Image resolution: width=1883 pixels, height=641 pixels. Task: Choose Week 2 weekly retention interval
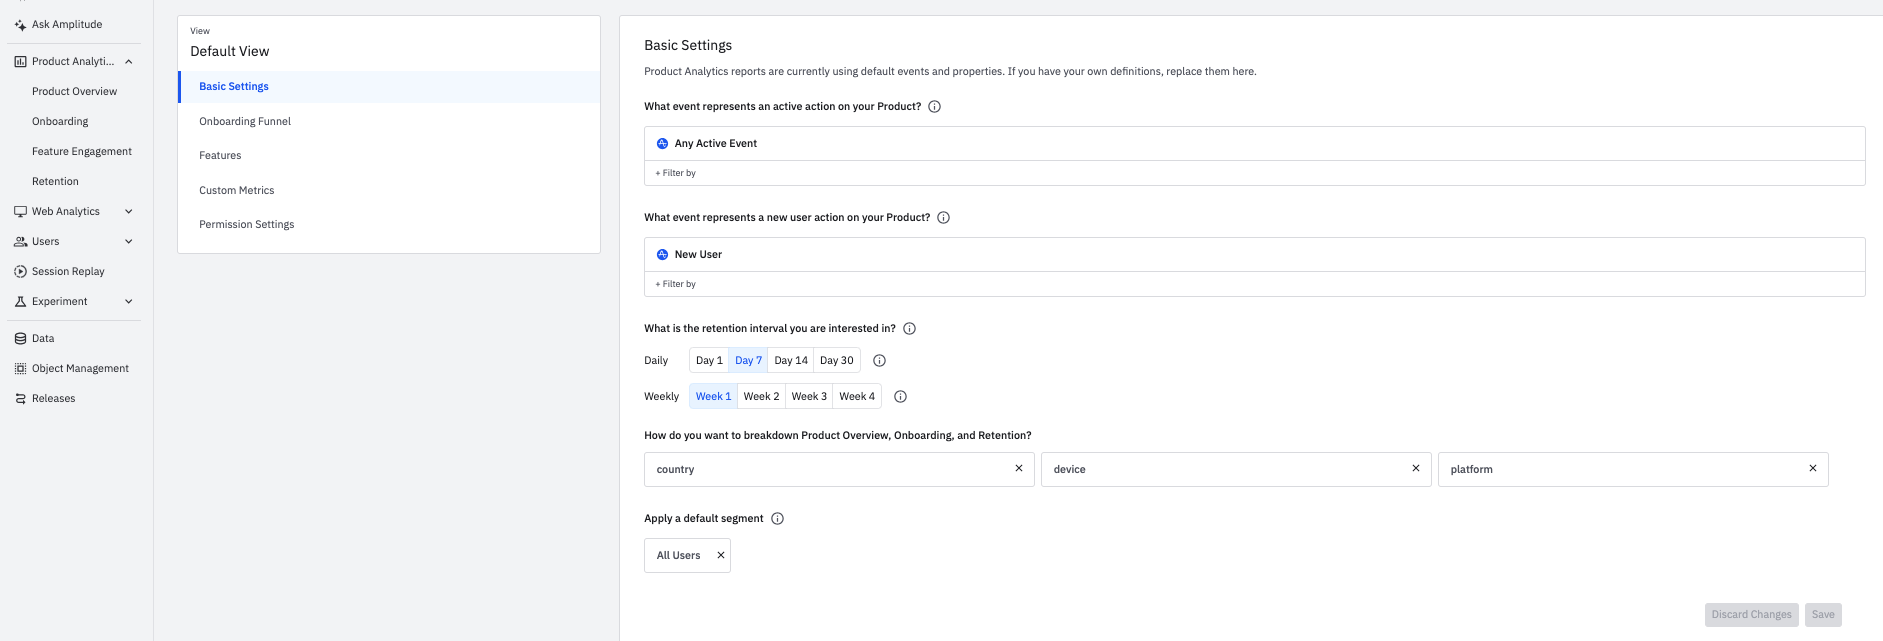761,396
